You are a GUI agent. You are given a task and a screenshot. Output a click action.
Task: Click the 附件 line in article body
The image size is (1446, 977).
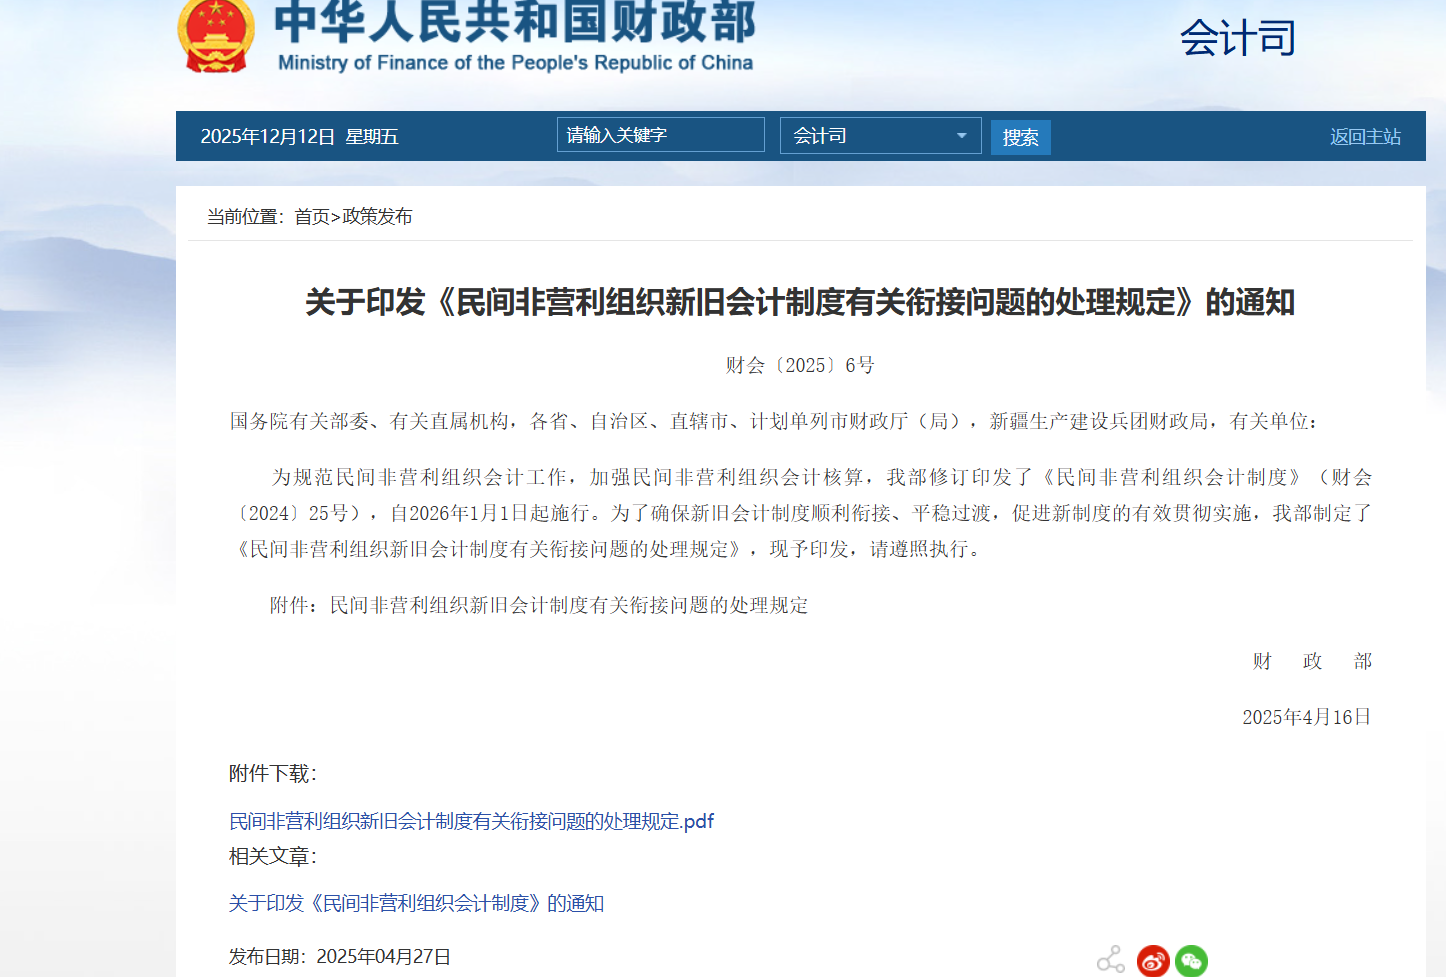pos(539,605)
